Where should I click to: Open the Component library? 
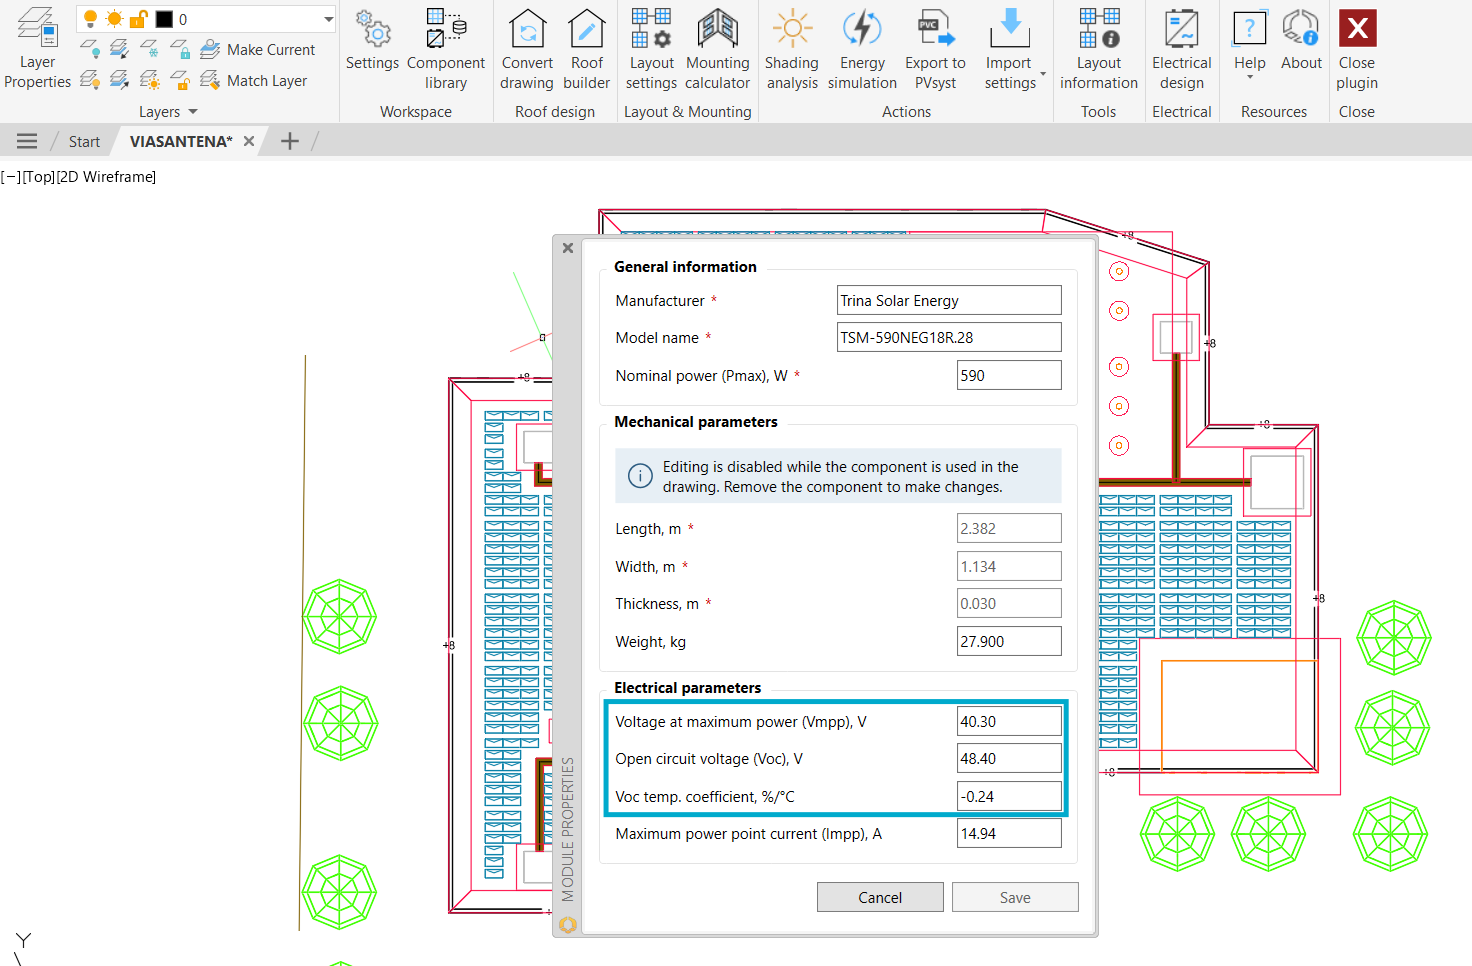pos(446,49)
